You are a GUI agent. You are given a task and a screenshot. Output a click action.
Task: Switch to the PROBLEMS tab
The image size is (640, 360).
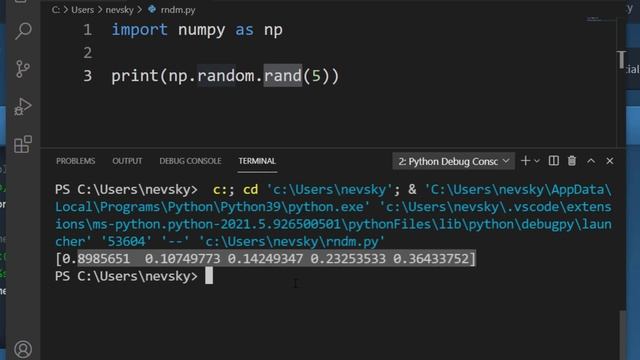pos(76,161)
